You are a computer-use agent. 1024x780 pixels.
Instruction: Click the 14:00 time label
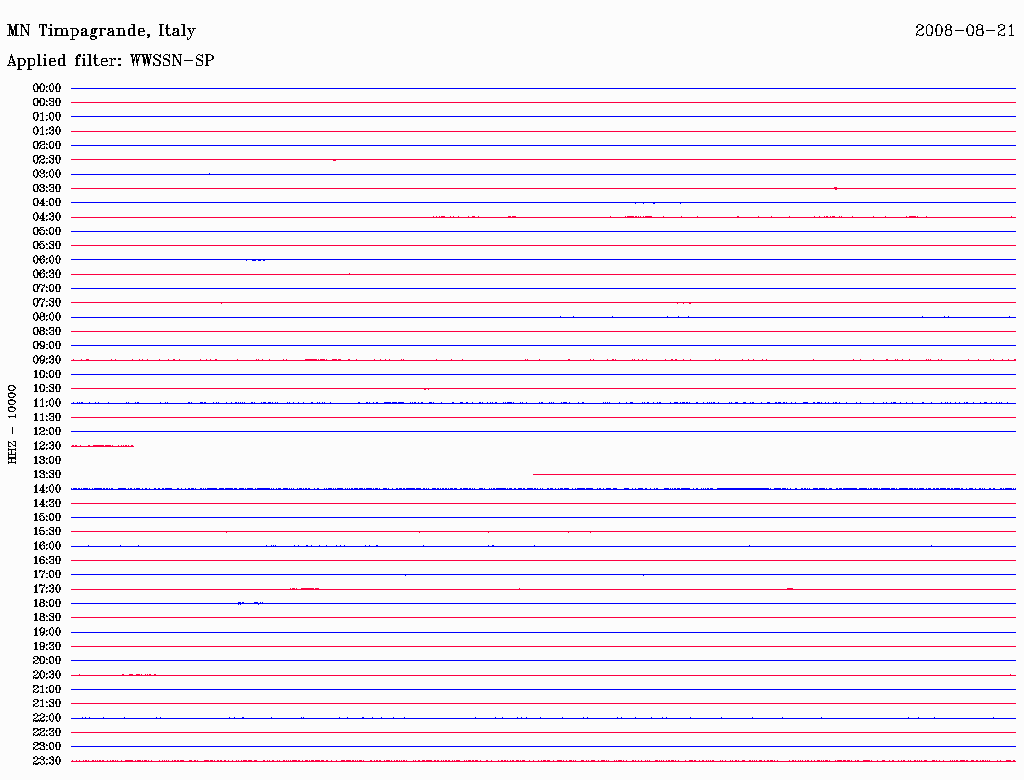[x=47, y=489]
